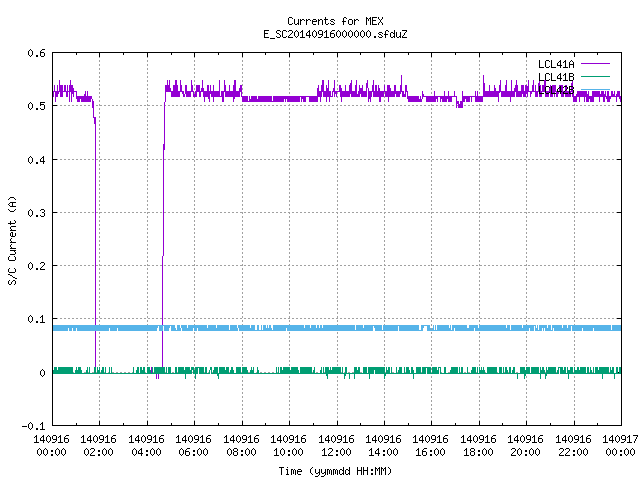Click the green LCL41B legend line sample

click(x=595, y=76)
